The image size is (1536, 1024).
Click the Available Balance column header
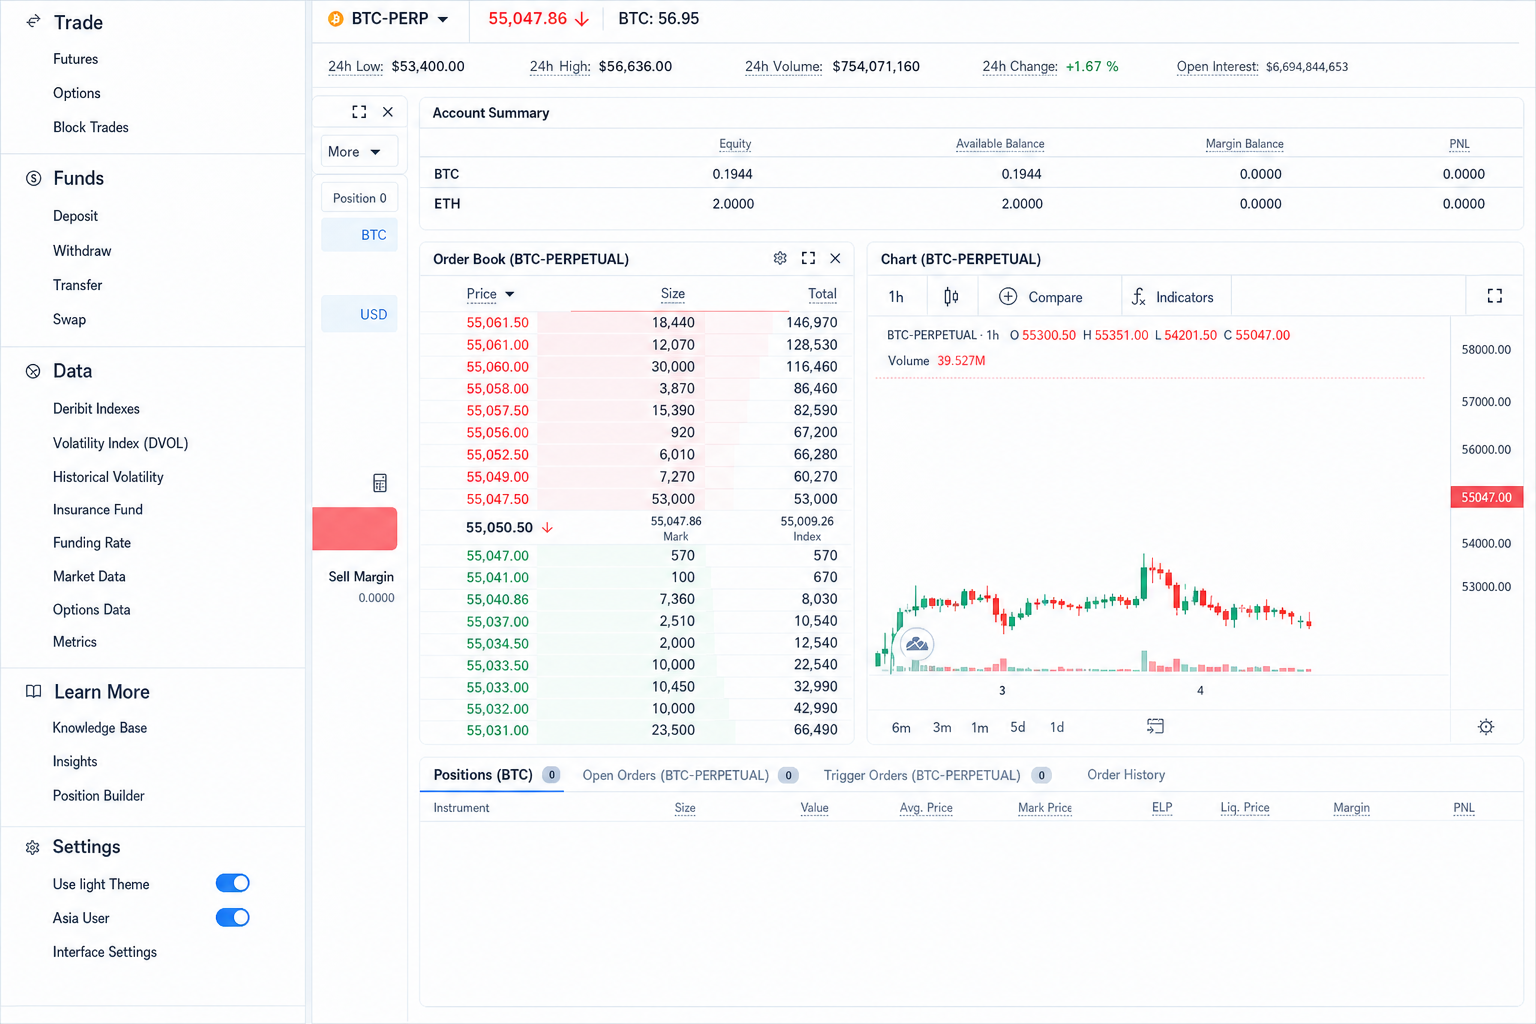1000,144
